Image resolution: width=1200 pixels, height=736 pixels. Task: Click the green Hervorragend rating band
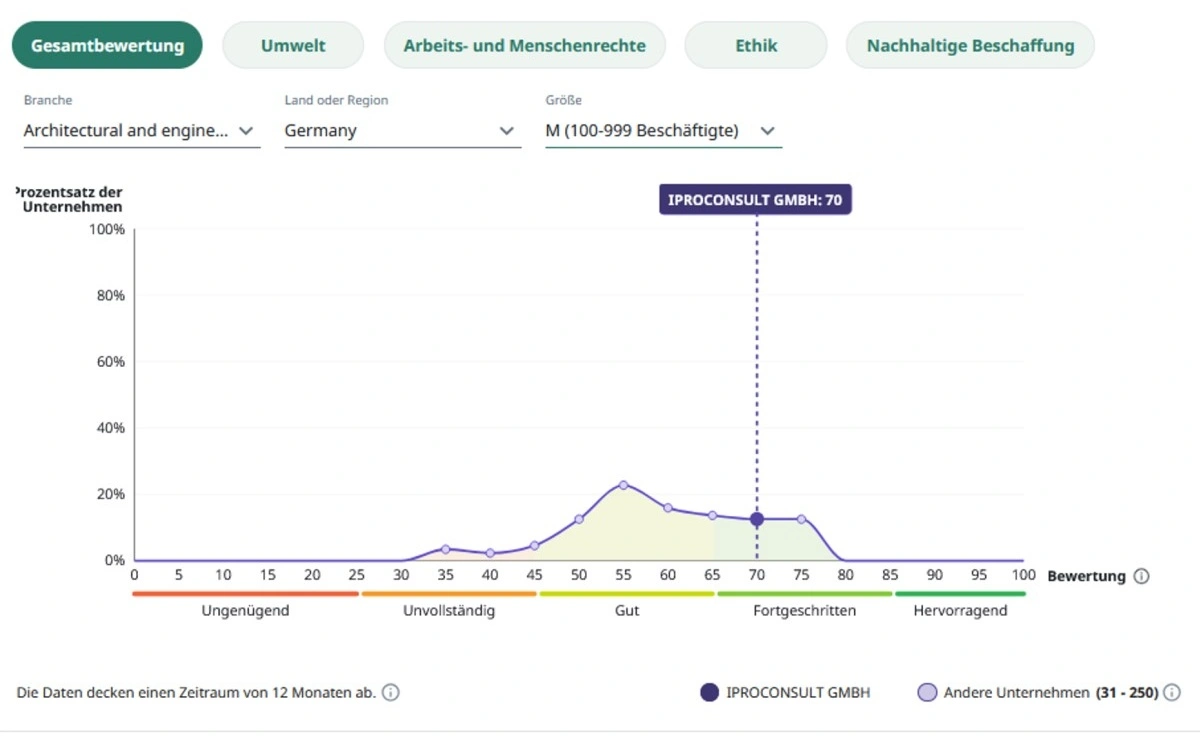[960, 594]
